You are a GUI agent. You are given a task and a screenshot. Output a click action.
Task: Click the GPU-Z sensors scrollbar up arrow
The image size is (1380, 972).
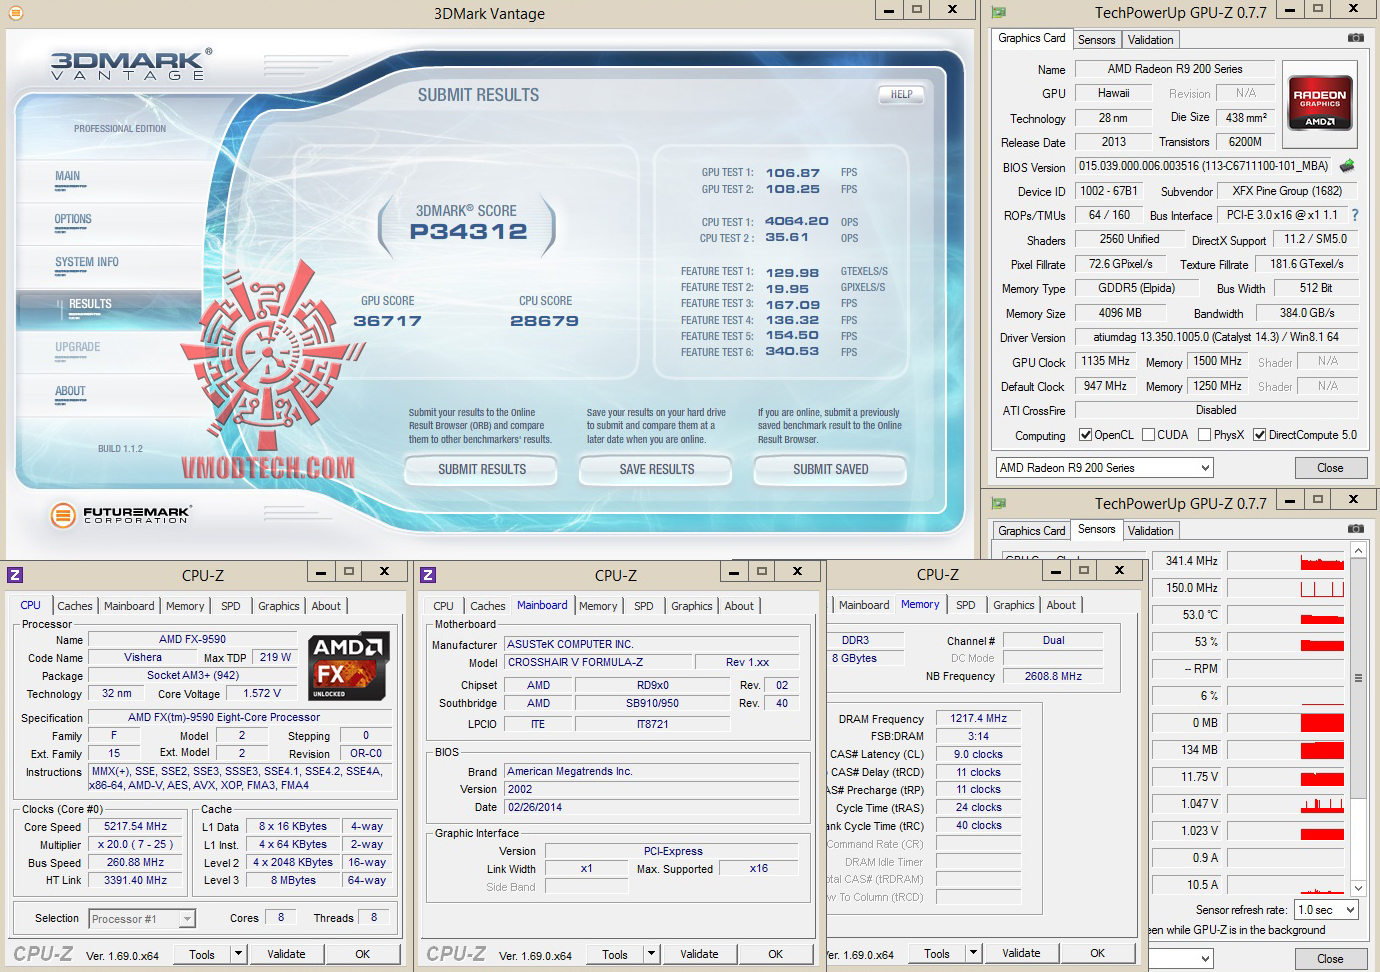[x=1358, y=551]
